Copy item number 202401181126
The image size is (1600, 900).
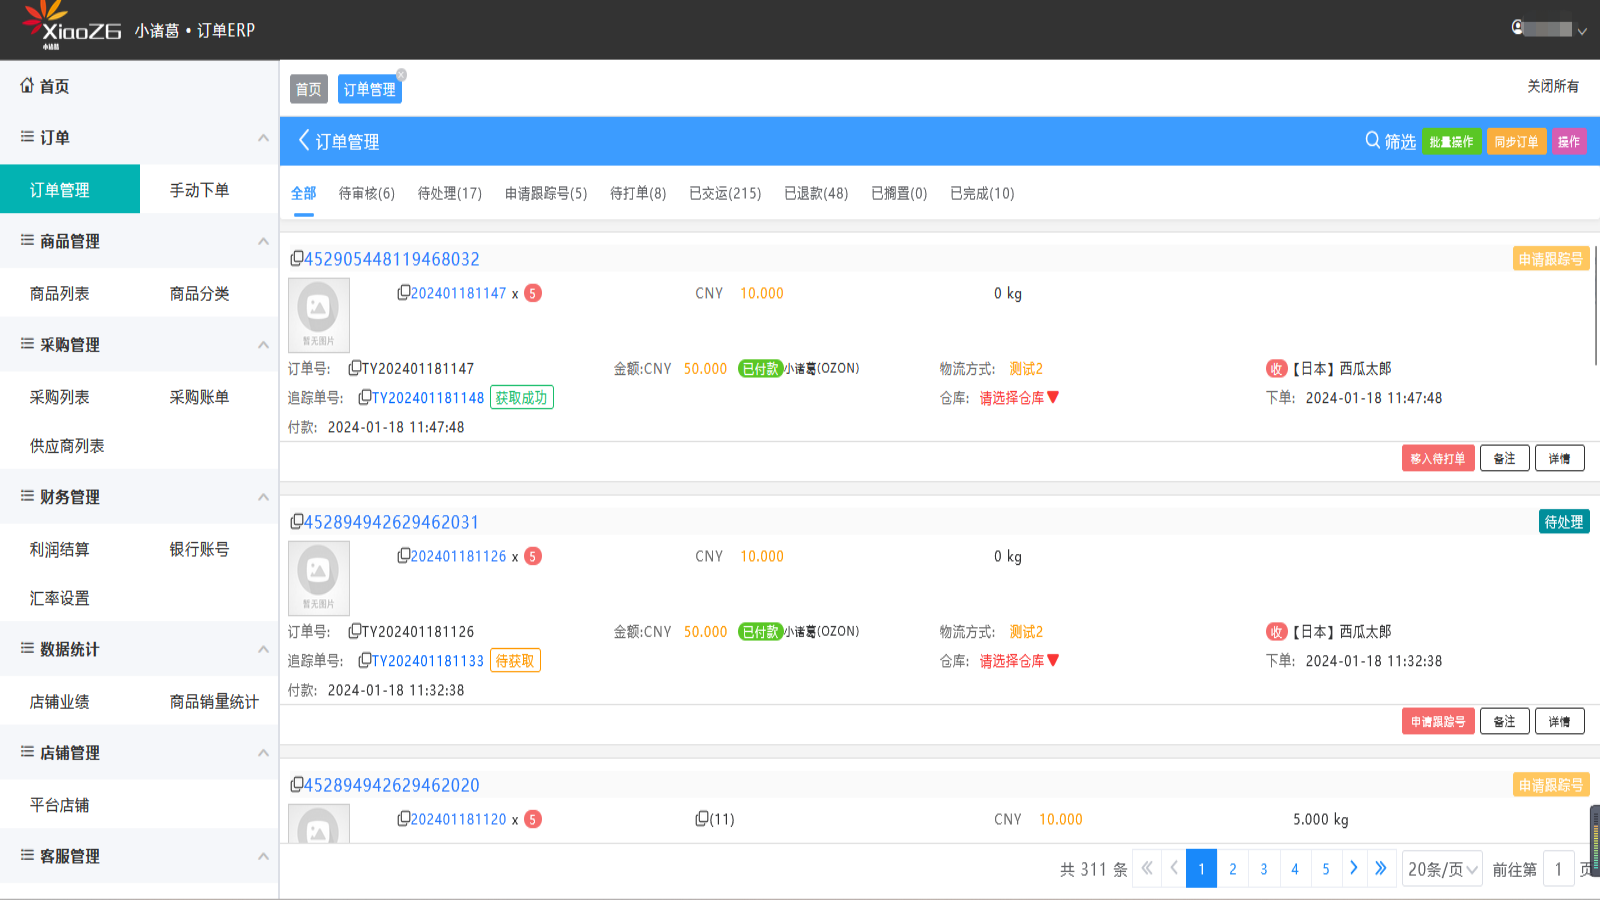[404, 556]
